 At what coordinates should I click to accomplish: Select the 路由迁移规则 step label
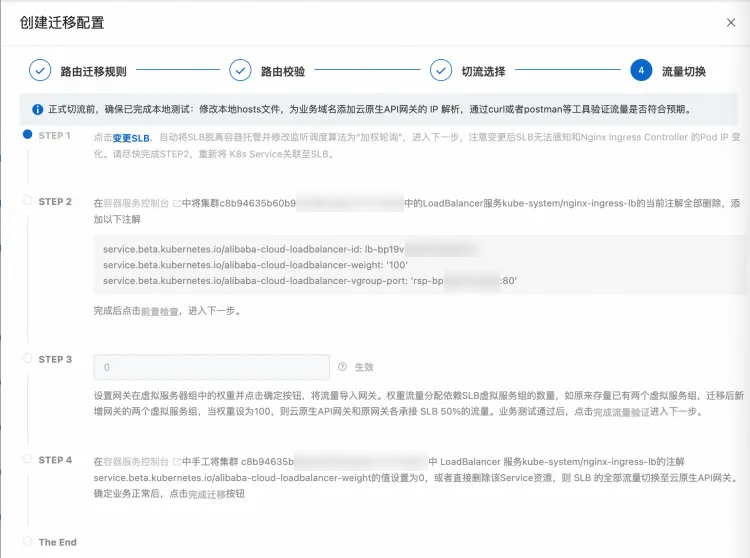tap(94, 72)
